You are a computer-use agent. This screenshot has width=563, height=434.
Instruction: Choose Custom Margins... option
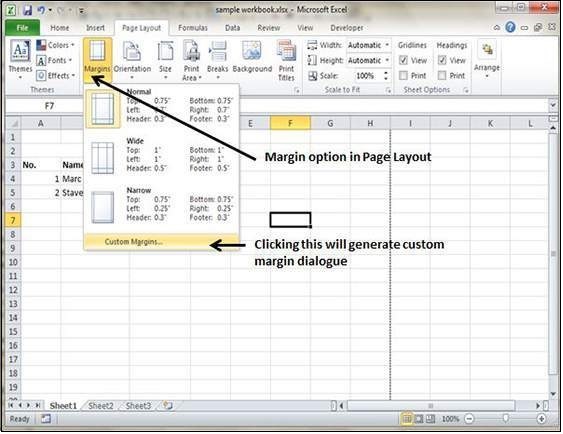coord(162,242)
